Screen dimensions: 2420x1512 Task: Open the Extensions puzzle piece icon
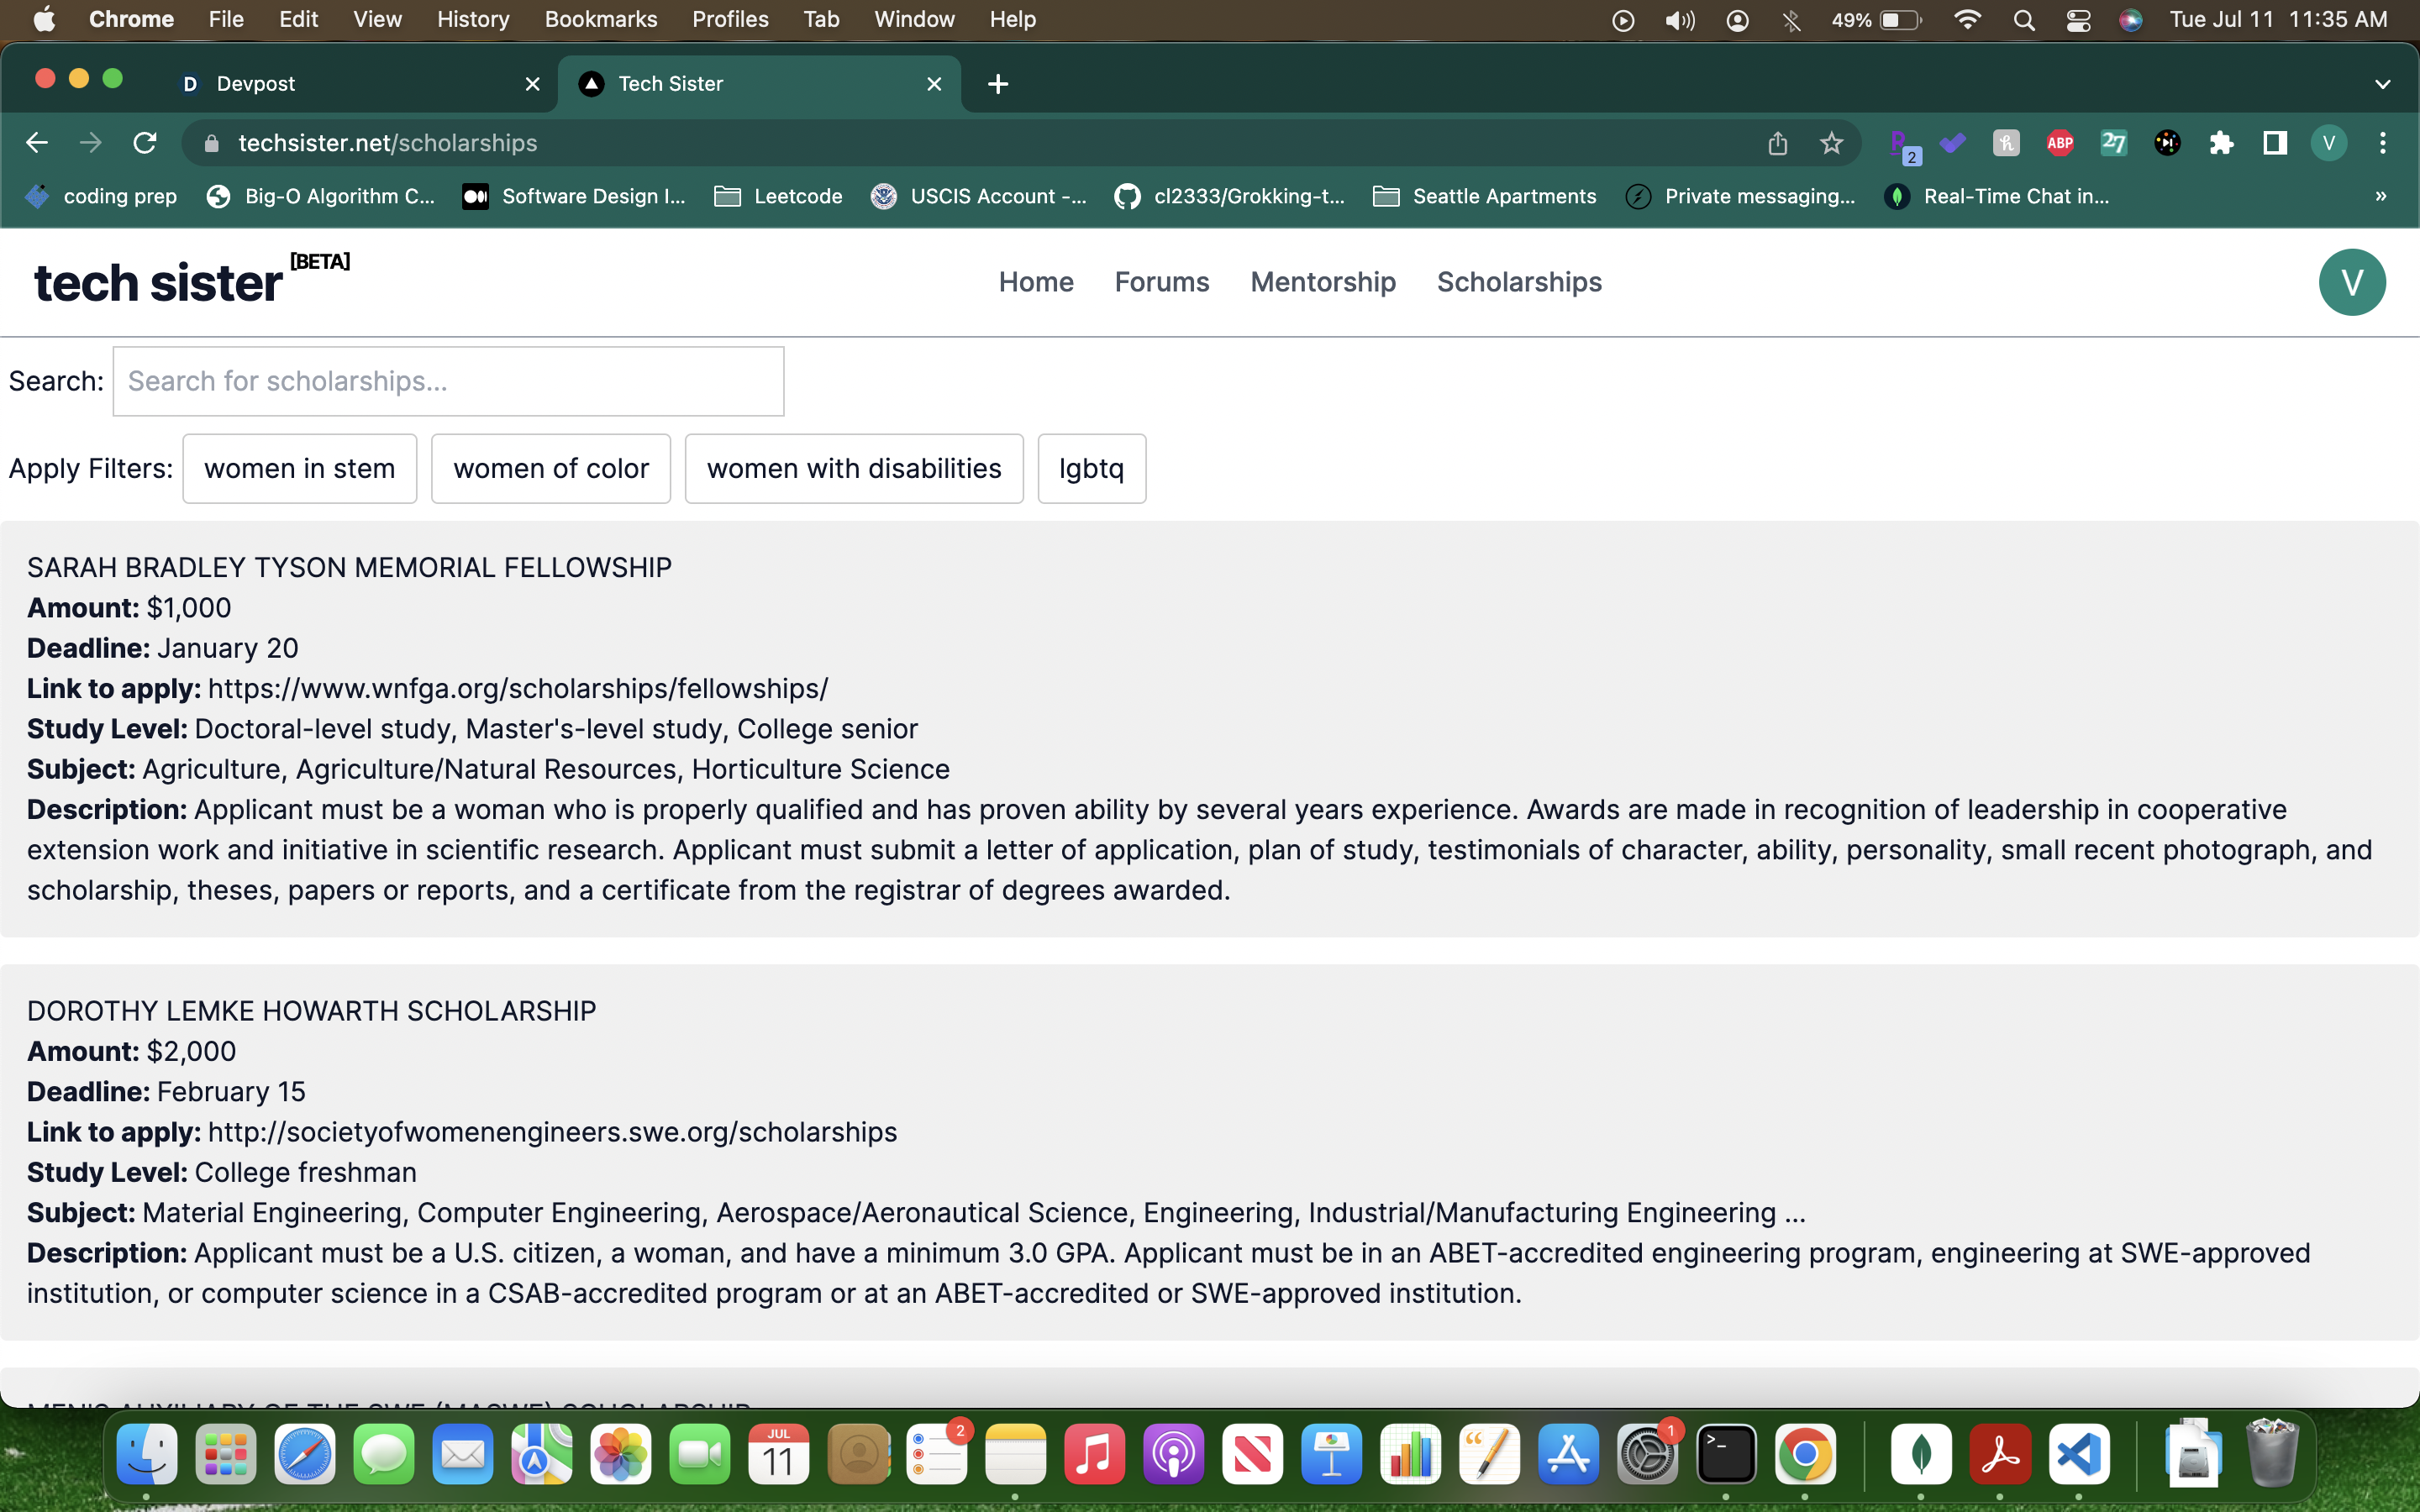coord(2221,143)
